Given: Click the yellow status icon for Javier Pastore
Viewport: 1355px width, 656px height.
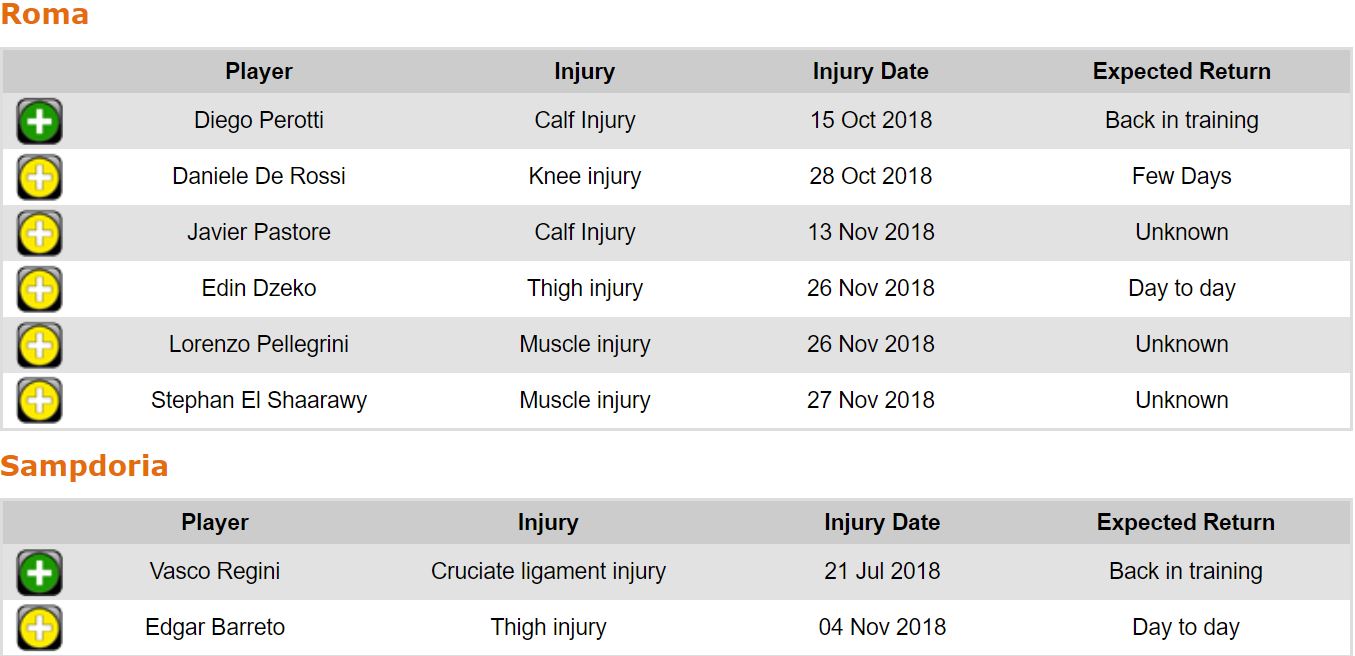Looking at the screenshot, I should pos(39,234).
